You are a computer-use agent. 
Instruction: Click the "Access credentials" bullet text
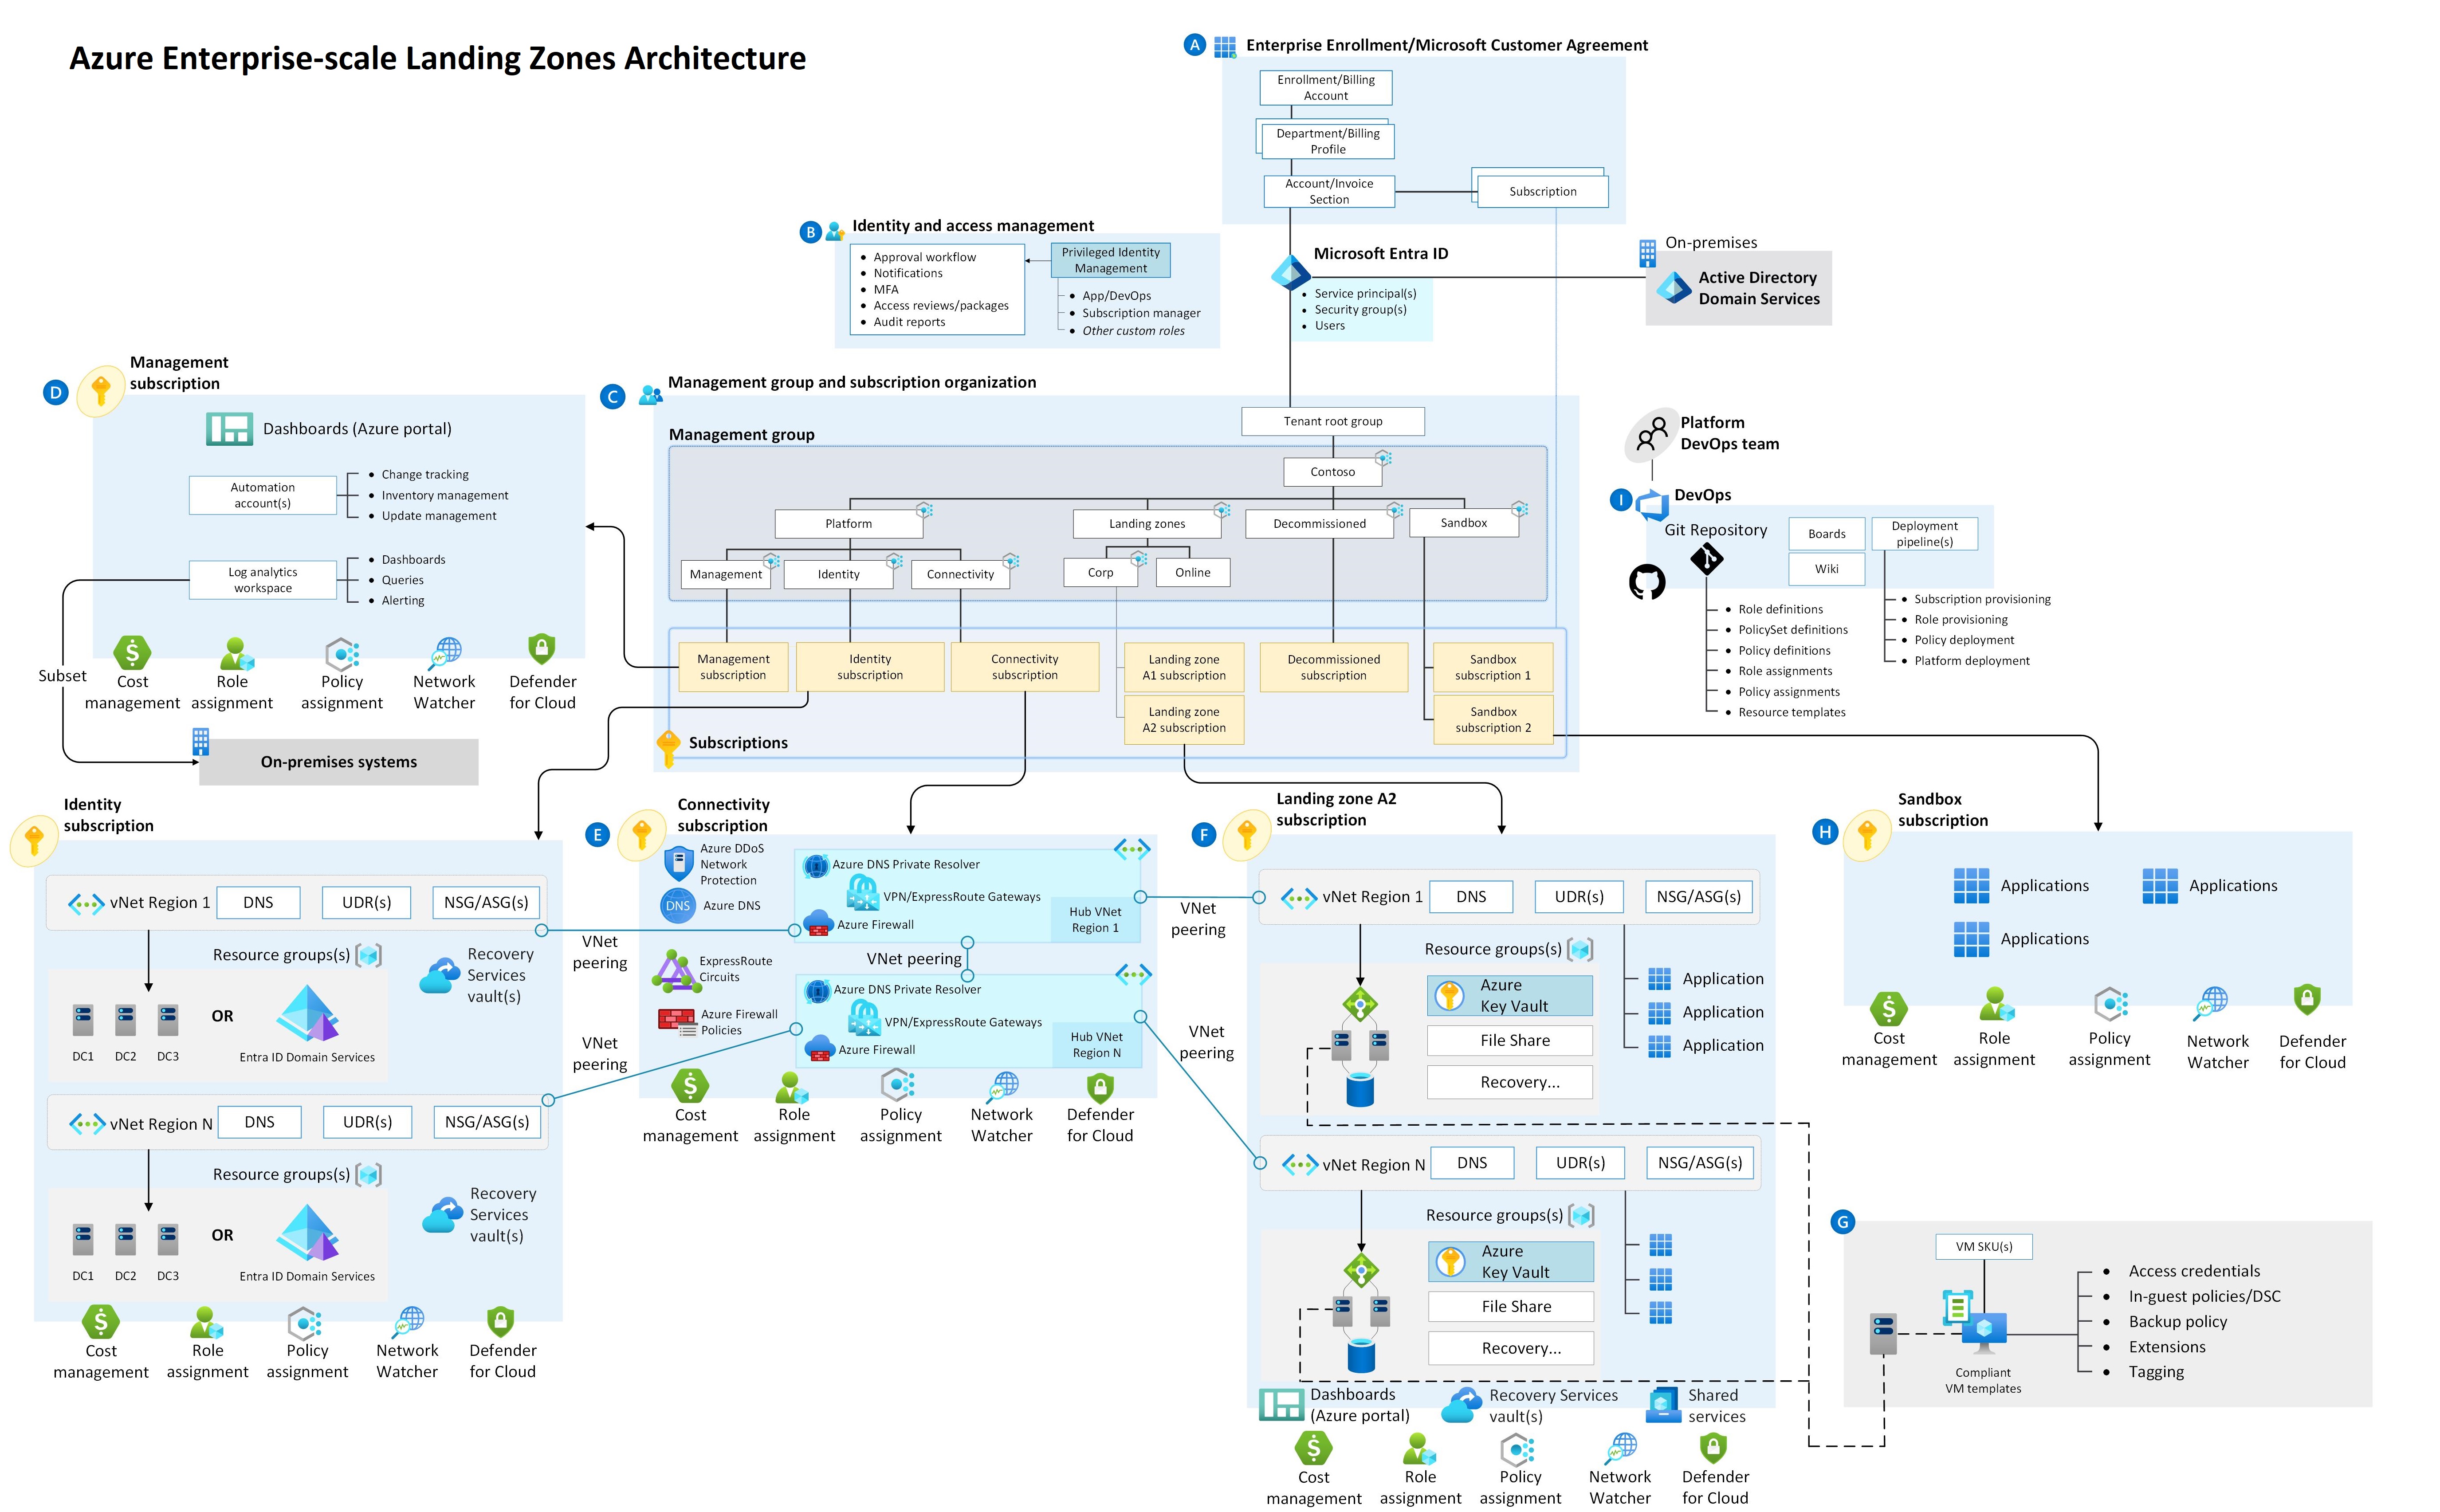2194,1271
